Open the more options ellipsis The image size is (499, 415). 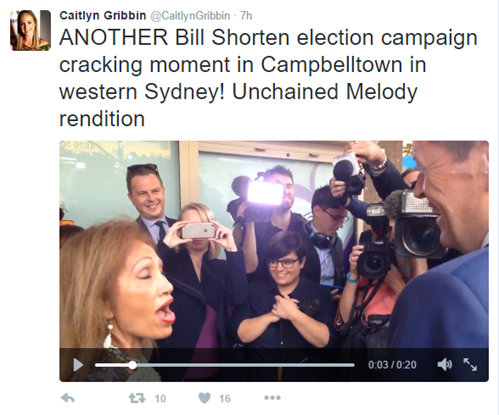tap(272, 398)
